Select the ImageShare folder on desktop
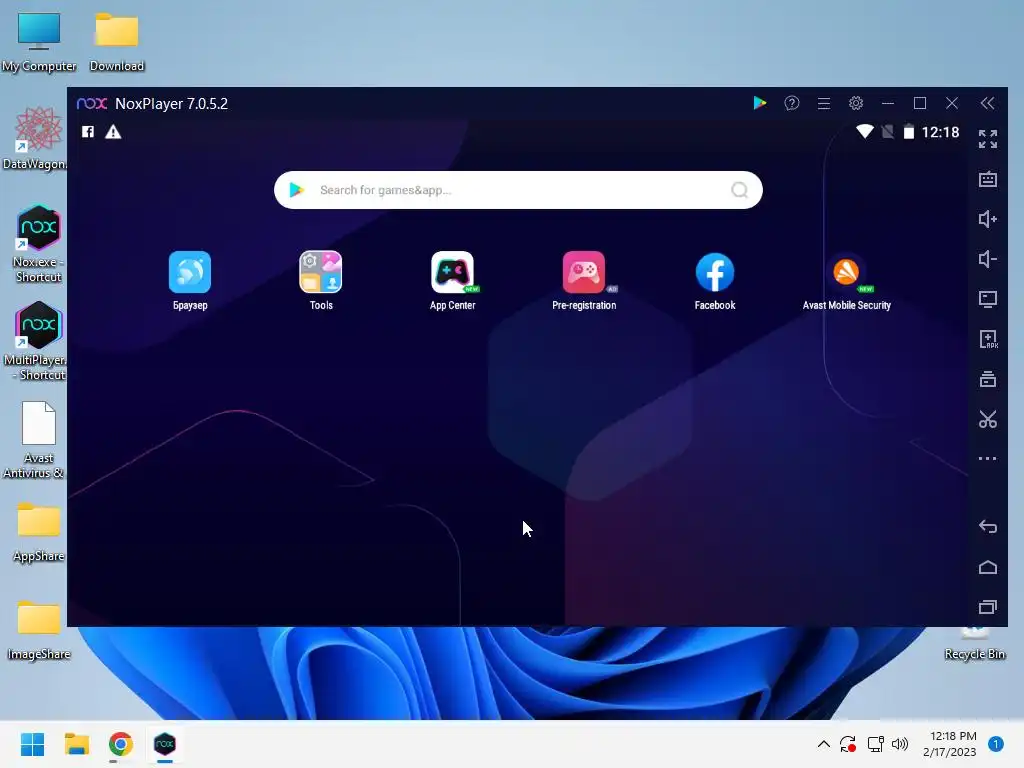This screenshot has width=1024, height=768. (x=39, y=630)
